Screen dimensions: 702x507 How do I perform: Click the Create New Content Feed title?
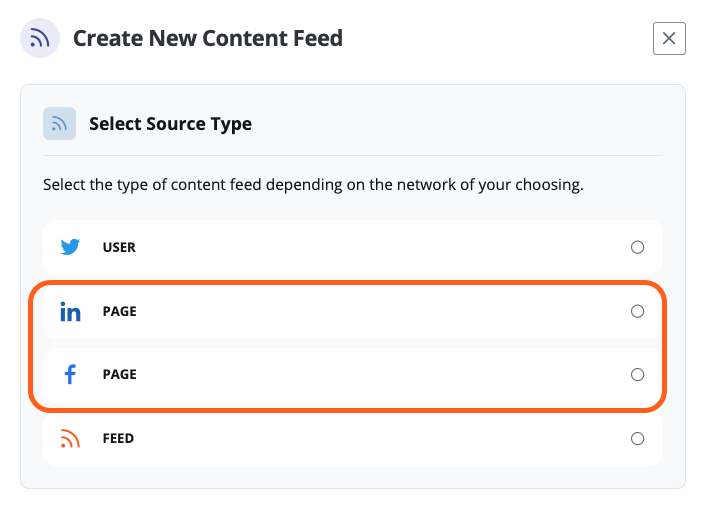point(208,38)
